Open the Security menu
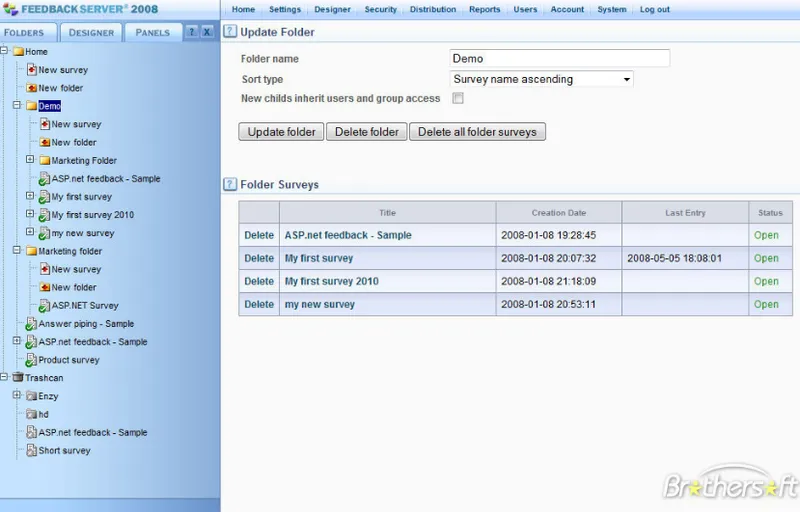Viewport: 800px width, 512px height. tap(381, 9)
